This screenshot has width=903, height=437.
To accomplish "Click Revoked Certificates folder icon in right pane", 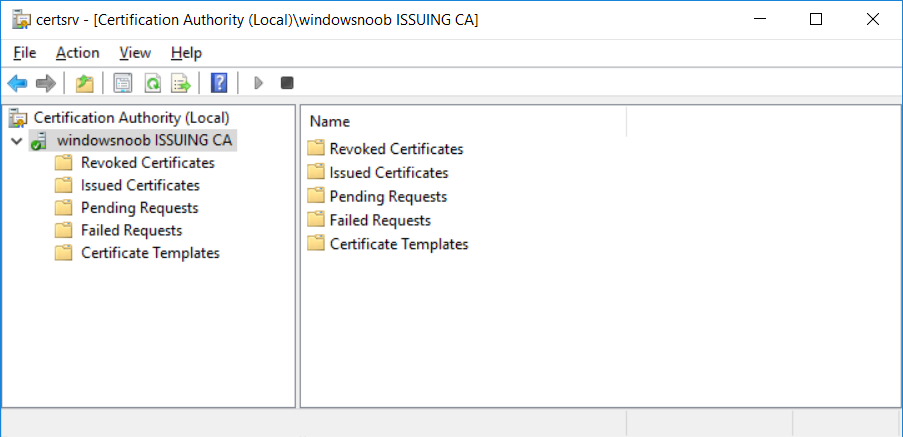I will [x=316, y=149].
